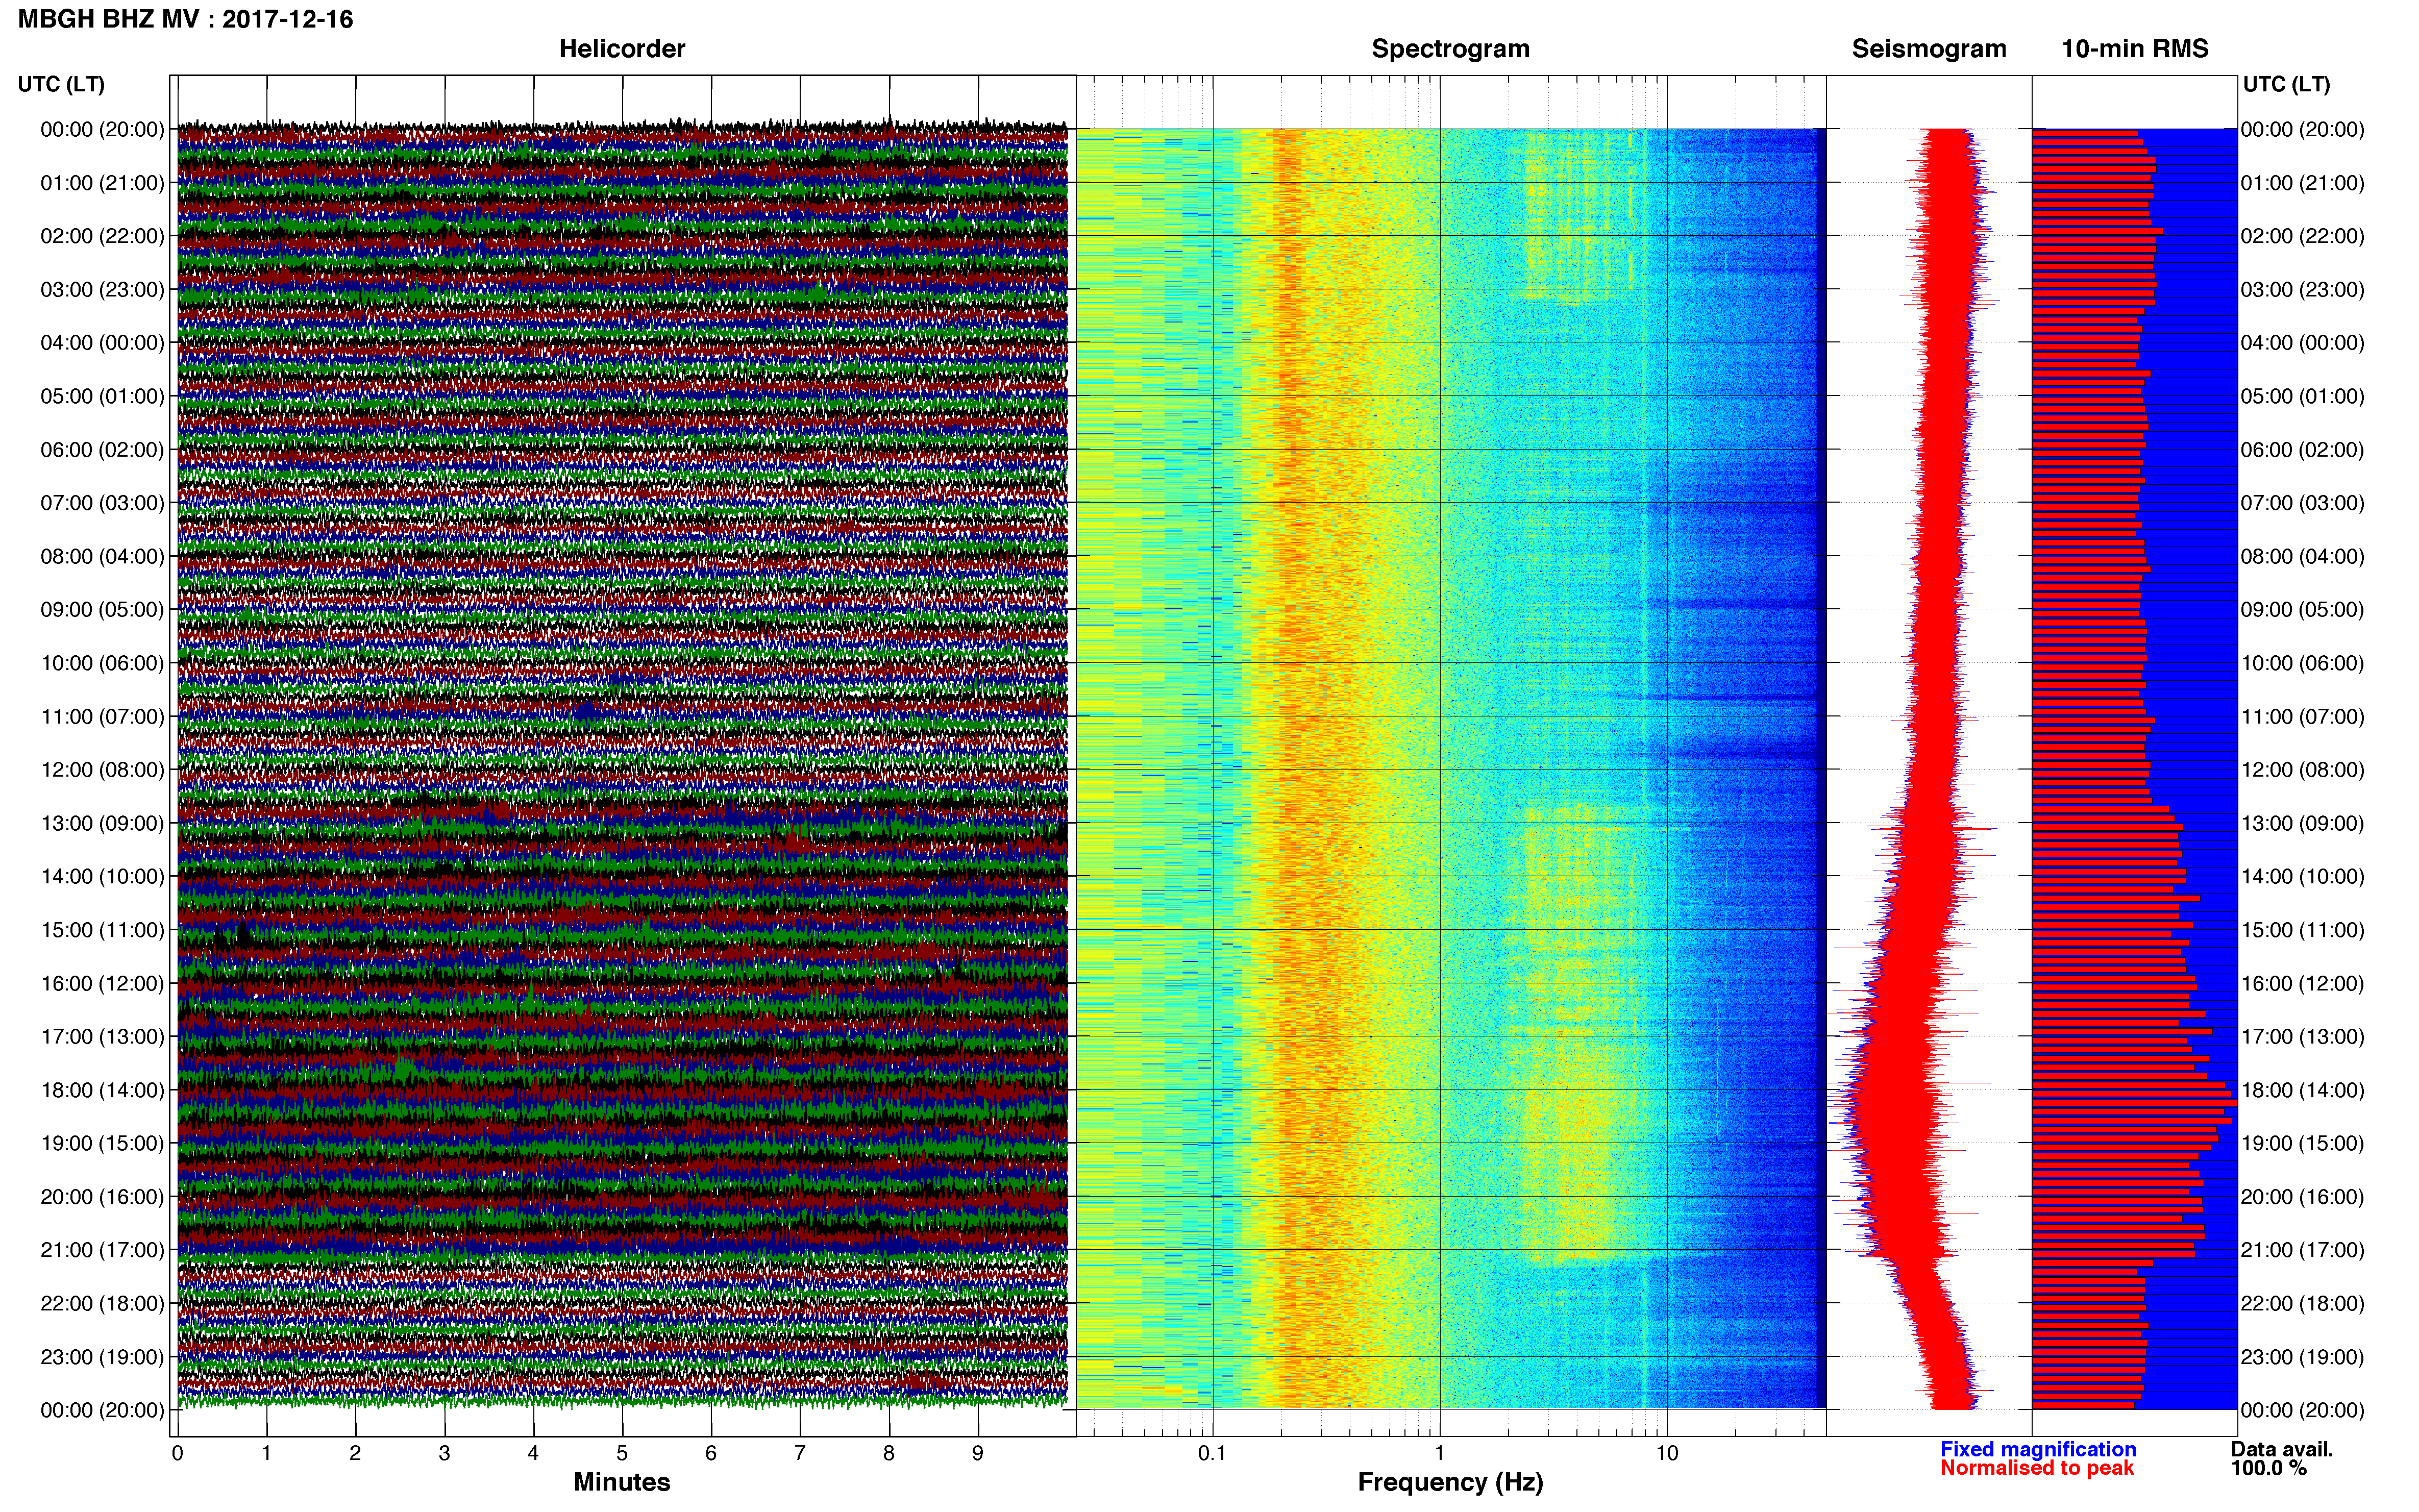Click the minute tick label 3

(x=444, y=1454)
